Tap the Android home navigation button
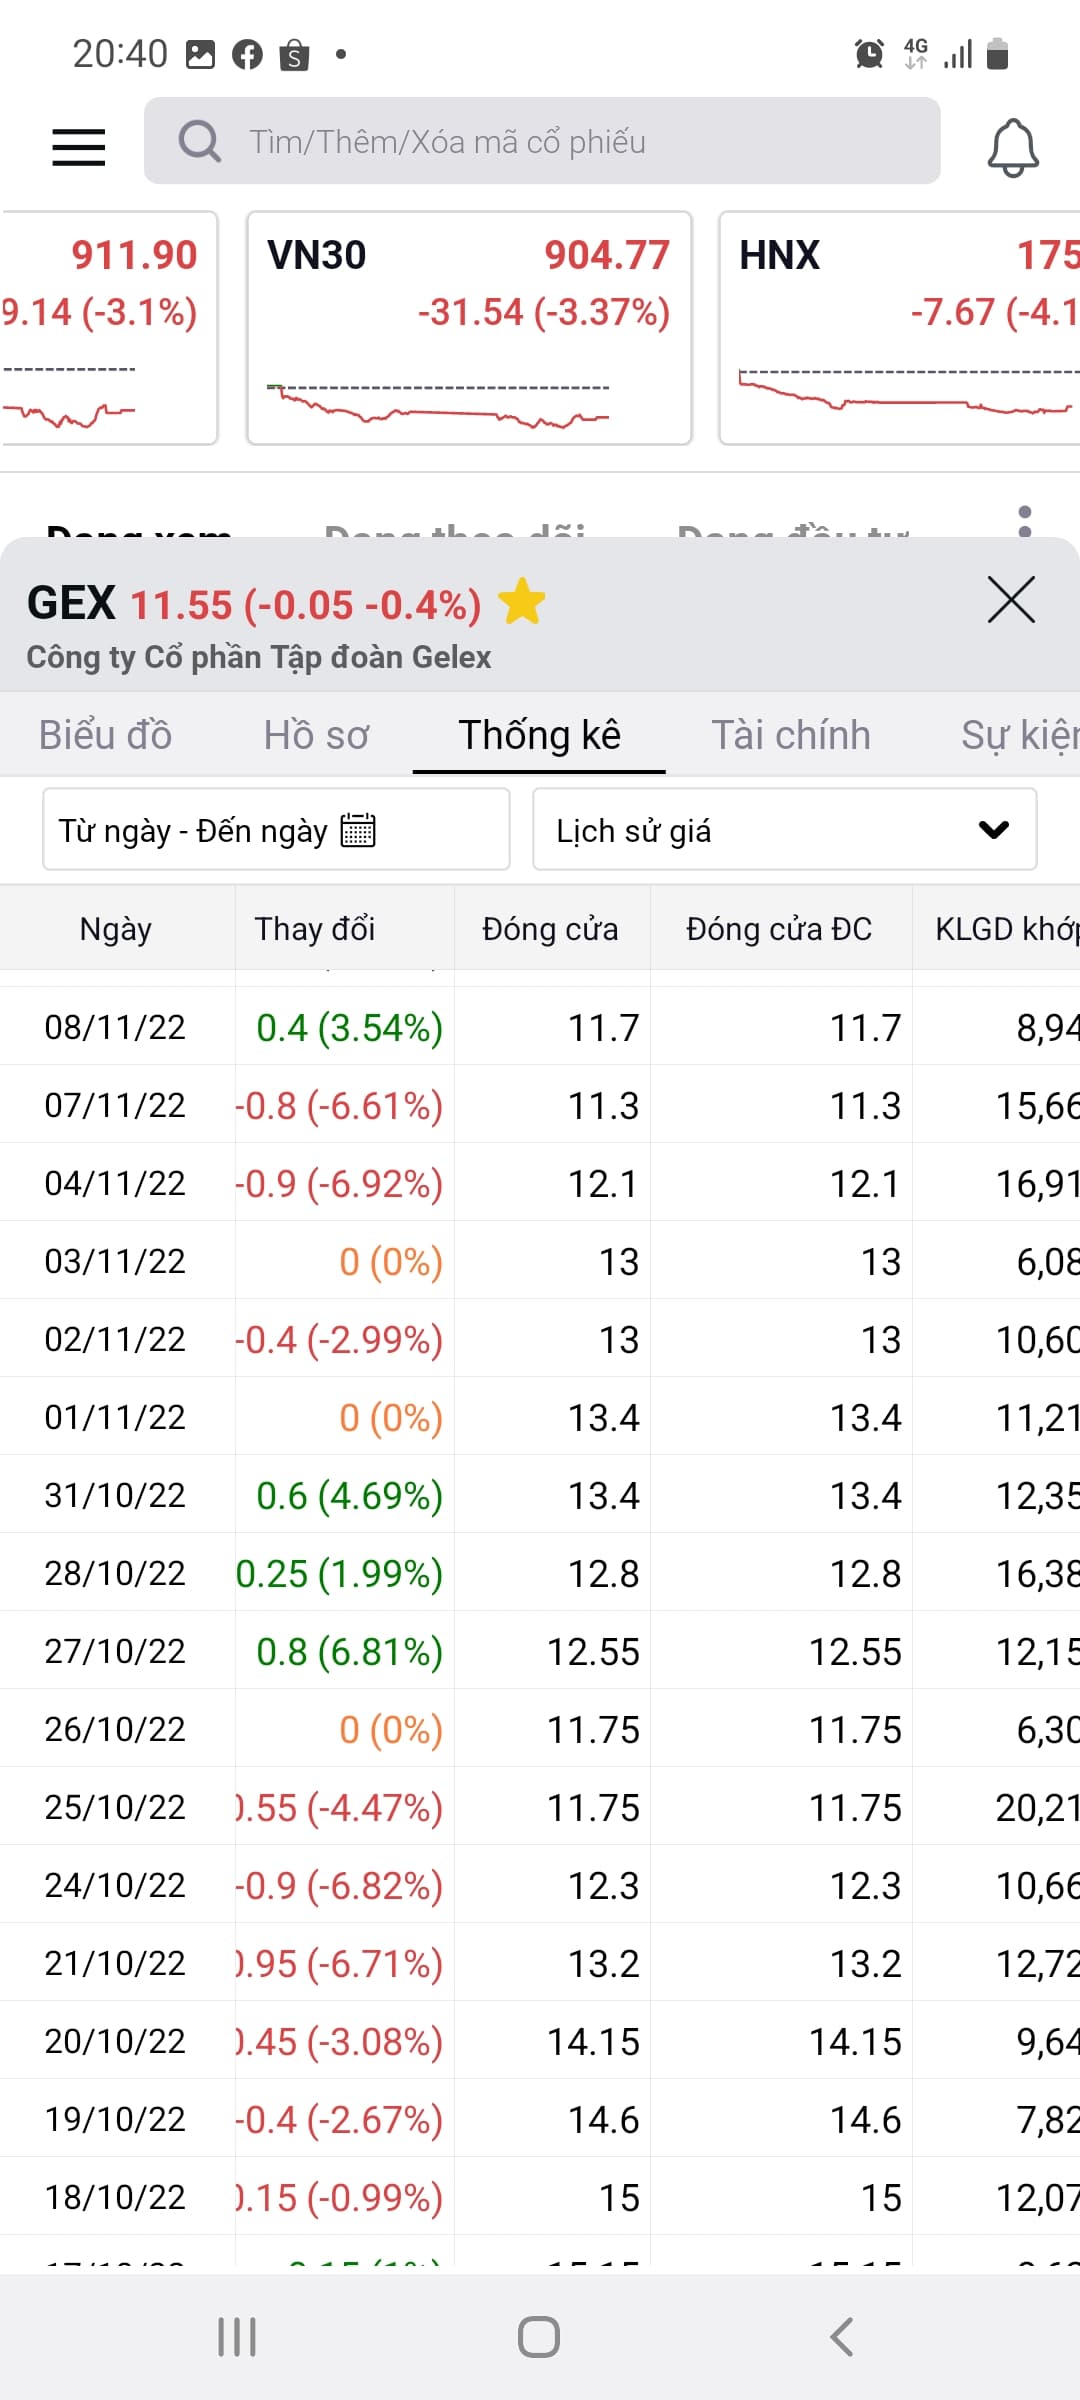Image resolution: width=1080 pixels, height=2400 pixels. click(539, 2337)
